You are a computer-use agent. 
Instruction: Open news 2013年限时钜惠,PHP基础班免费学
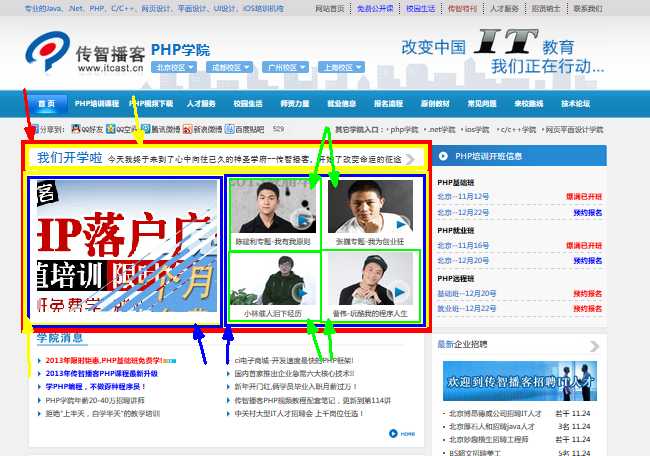104,360
